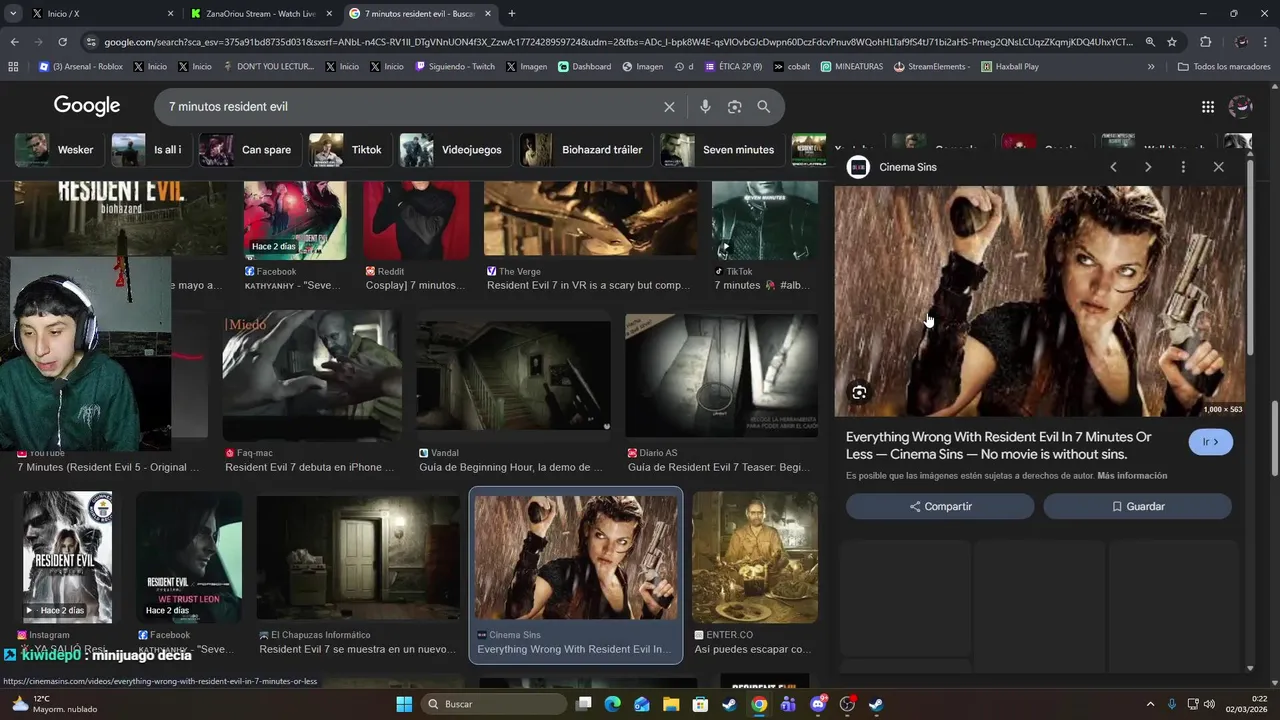Open Microsoft Edge from the taskbar
This screenshot has height=720, width=1280.
(612, 704)
